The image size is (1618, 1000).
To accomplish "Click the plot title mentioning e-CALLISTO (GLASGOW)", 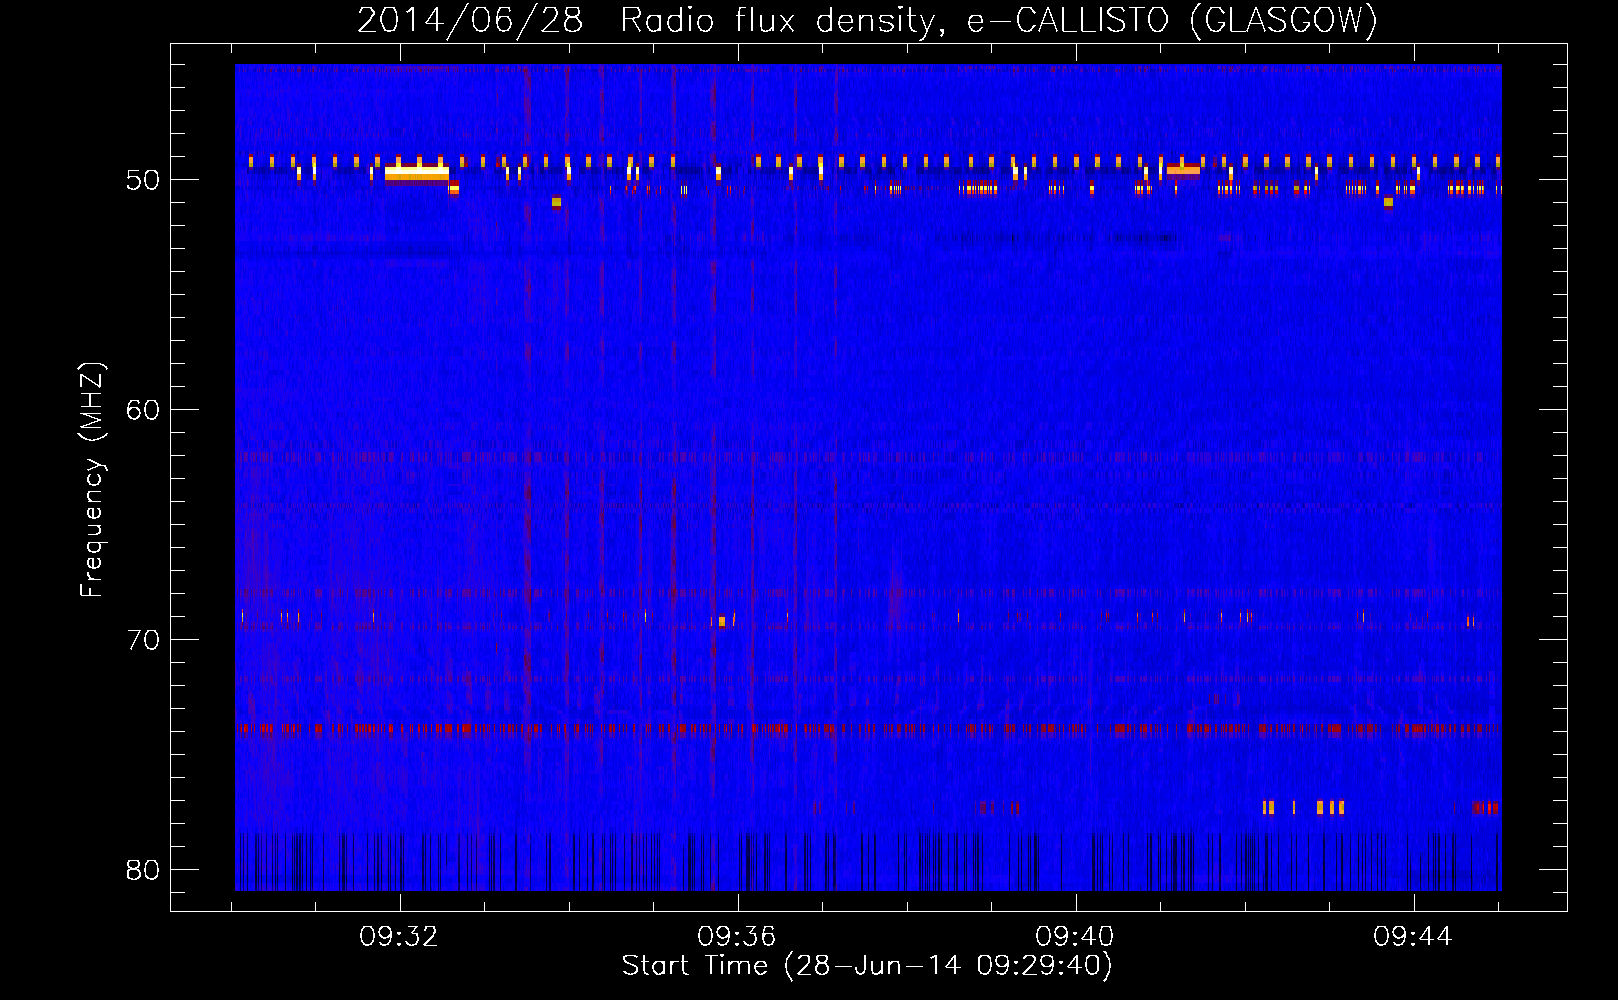I will point(867,20).
